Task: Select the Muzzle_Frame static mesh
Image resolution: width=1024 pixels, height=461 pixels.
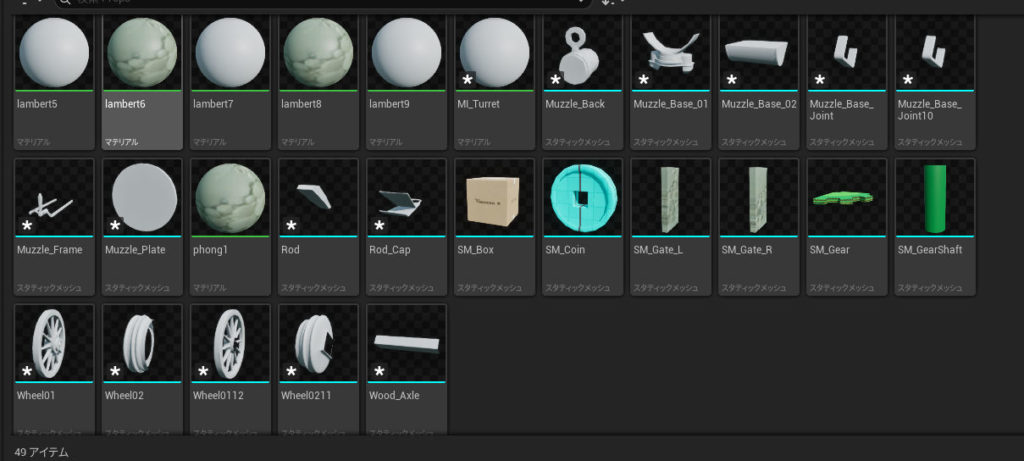Action: coord(55,198)
